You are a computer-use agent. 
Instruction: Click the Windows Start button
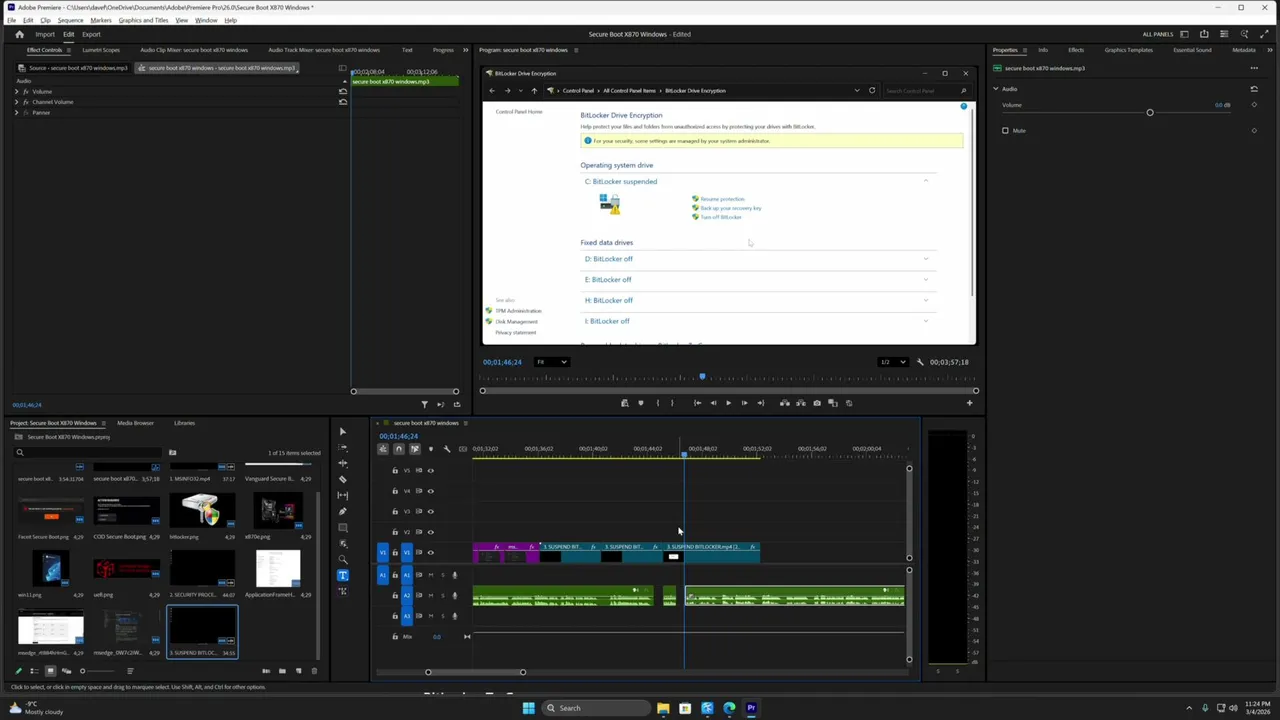(528, 708)
